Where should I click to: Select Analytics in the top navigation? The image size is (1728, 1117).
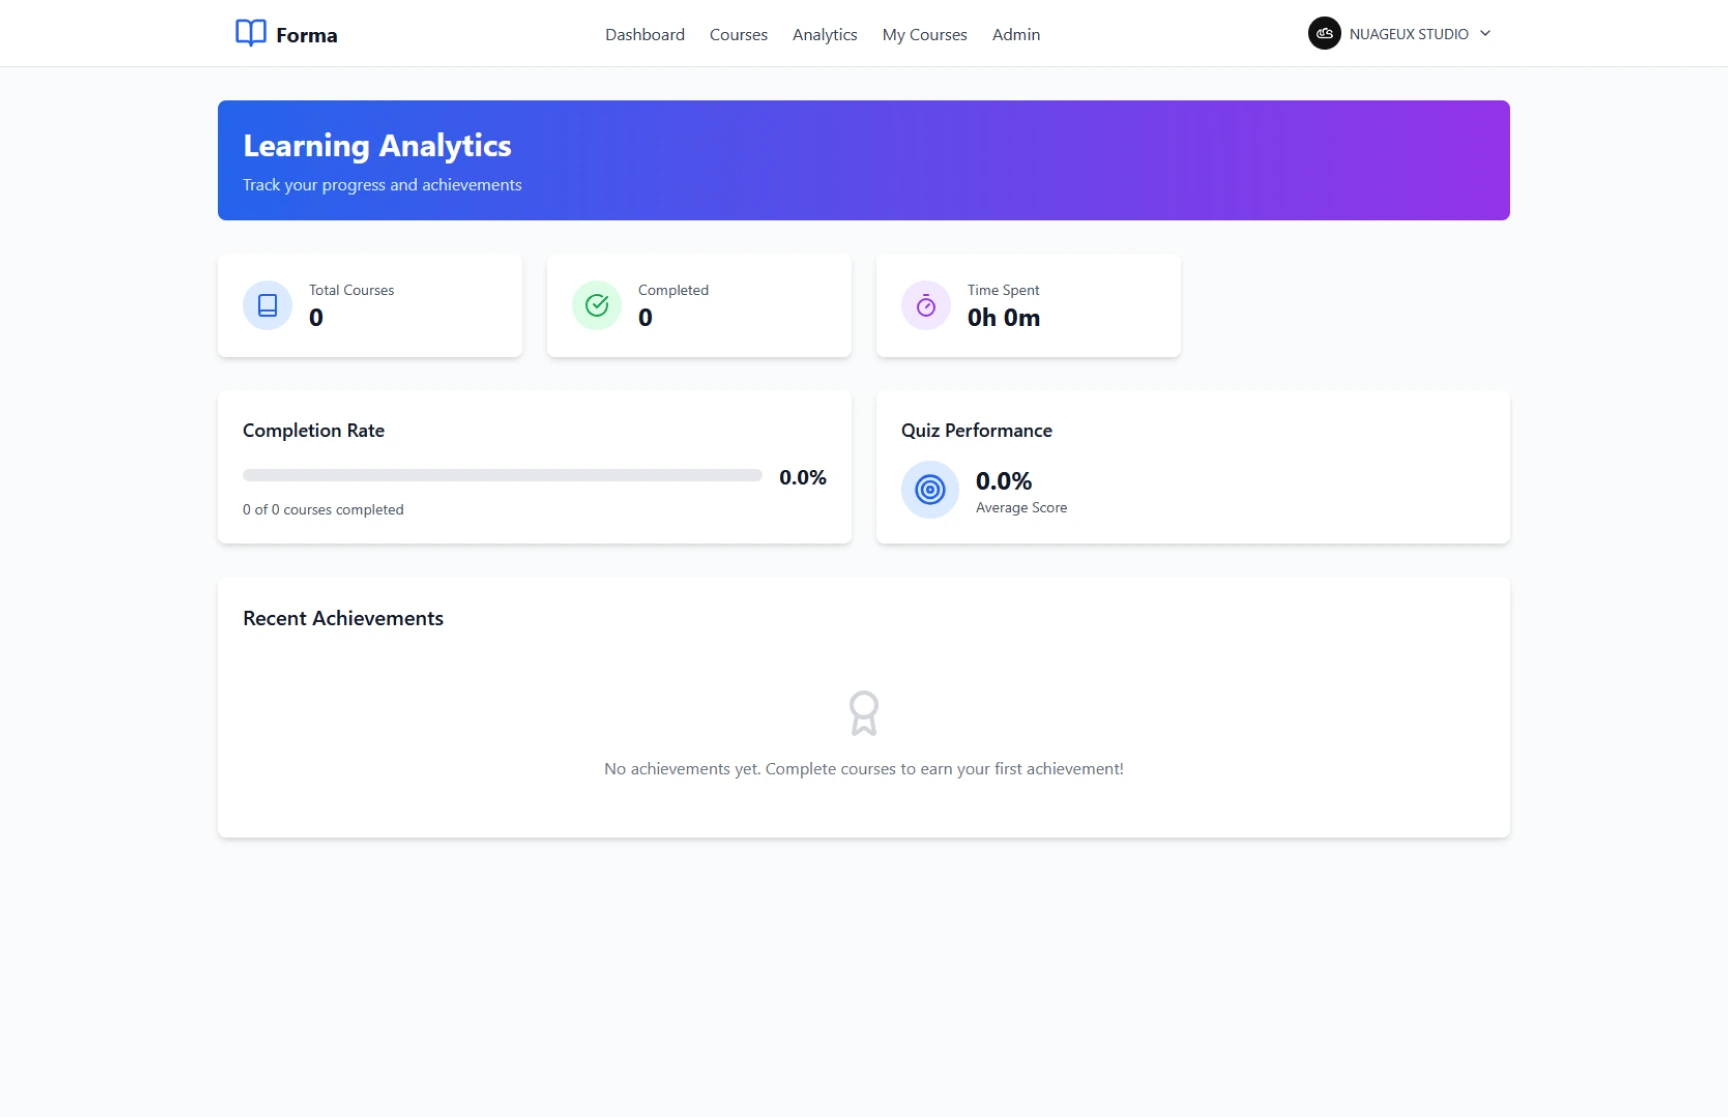click(824, 34)
